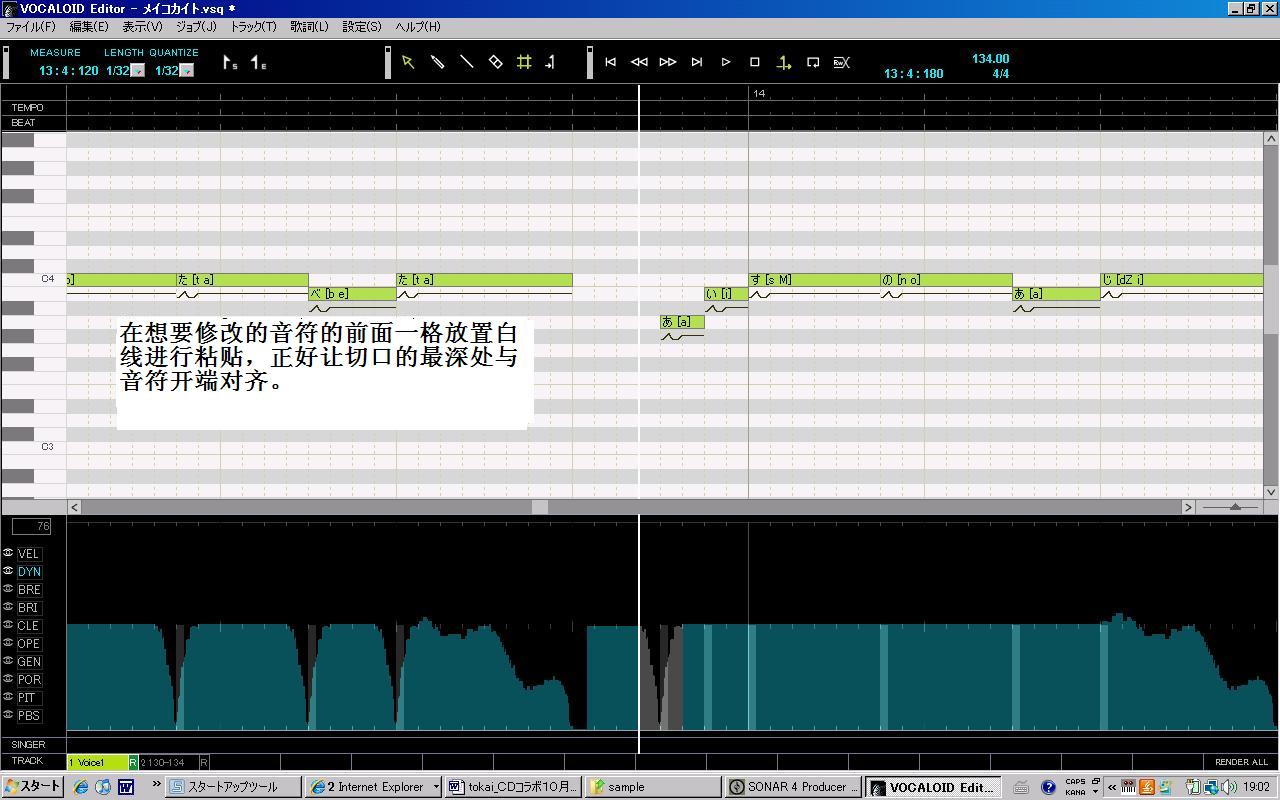Rewind playback position
This screenshot has height=800, width=1280.
click(x=639, y=62)
